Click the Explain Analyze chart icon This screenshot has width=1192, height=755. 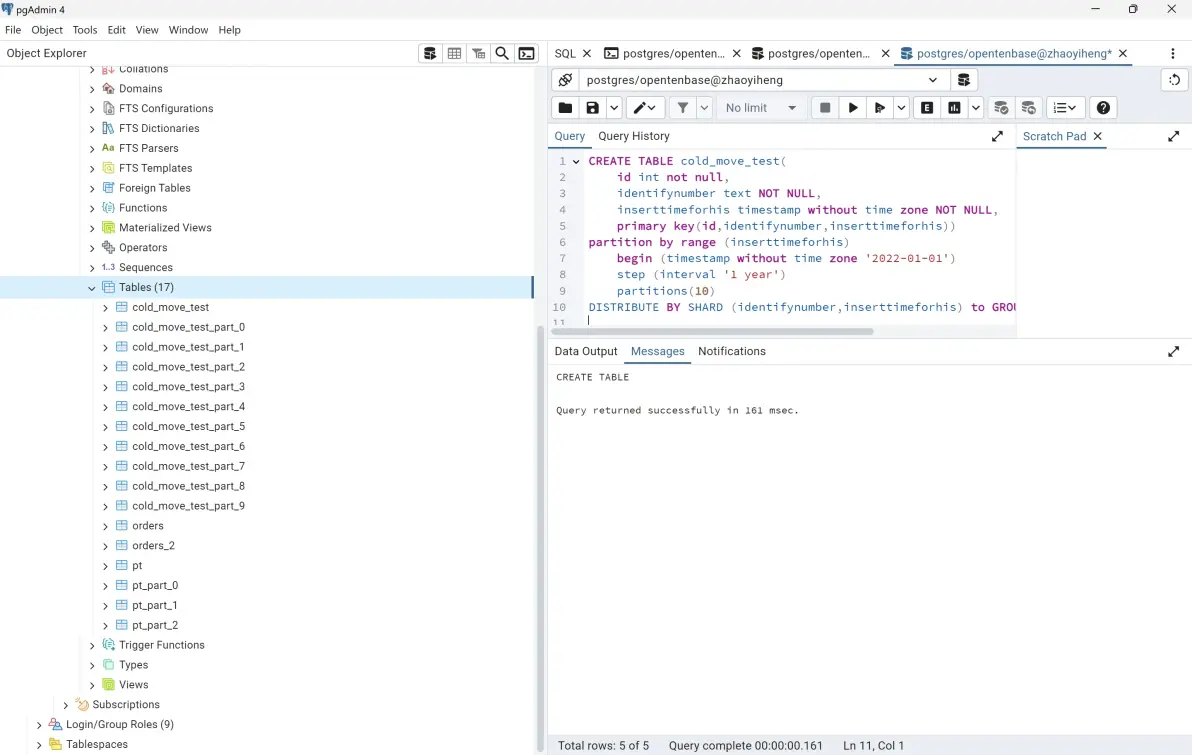coord(954,108)
